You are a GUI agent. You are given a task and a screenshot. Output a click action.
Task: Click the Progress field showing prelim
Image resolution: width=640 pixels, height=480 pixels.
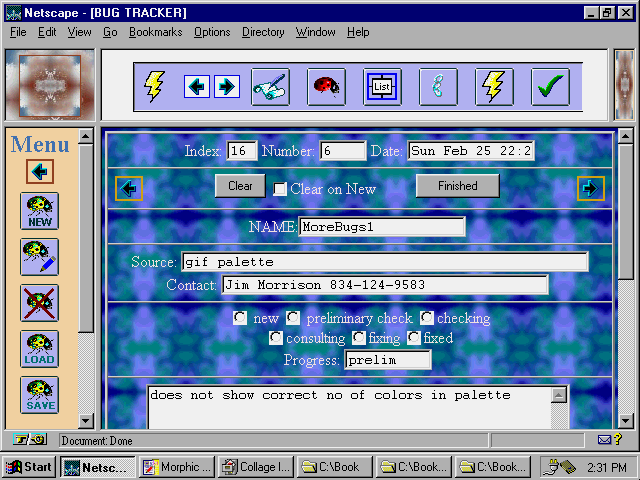(x=388, y=360)
